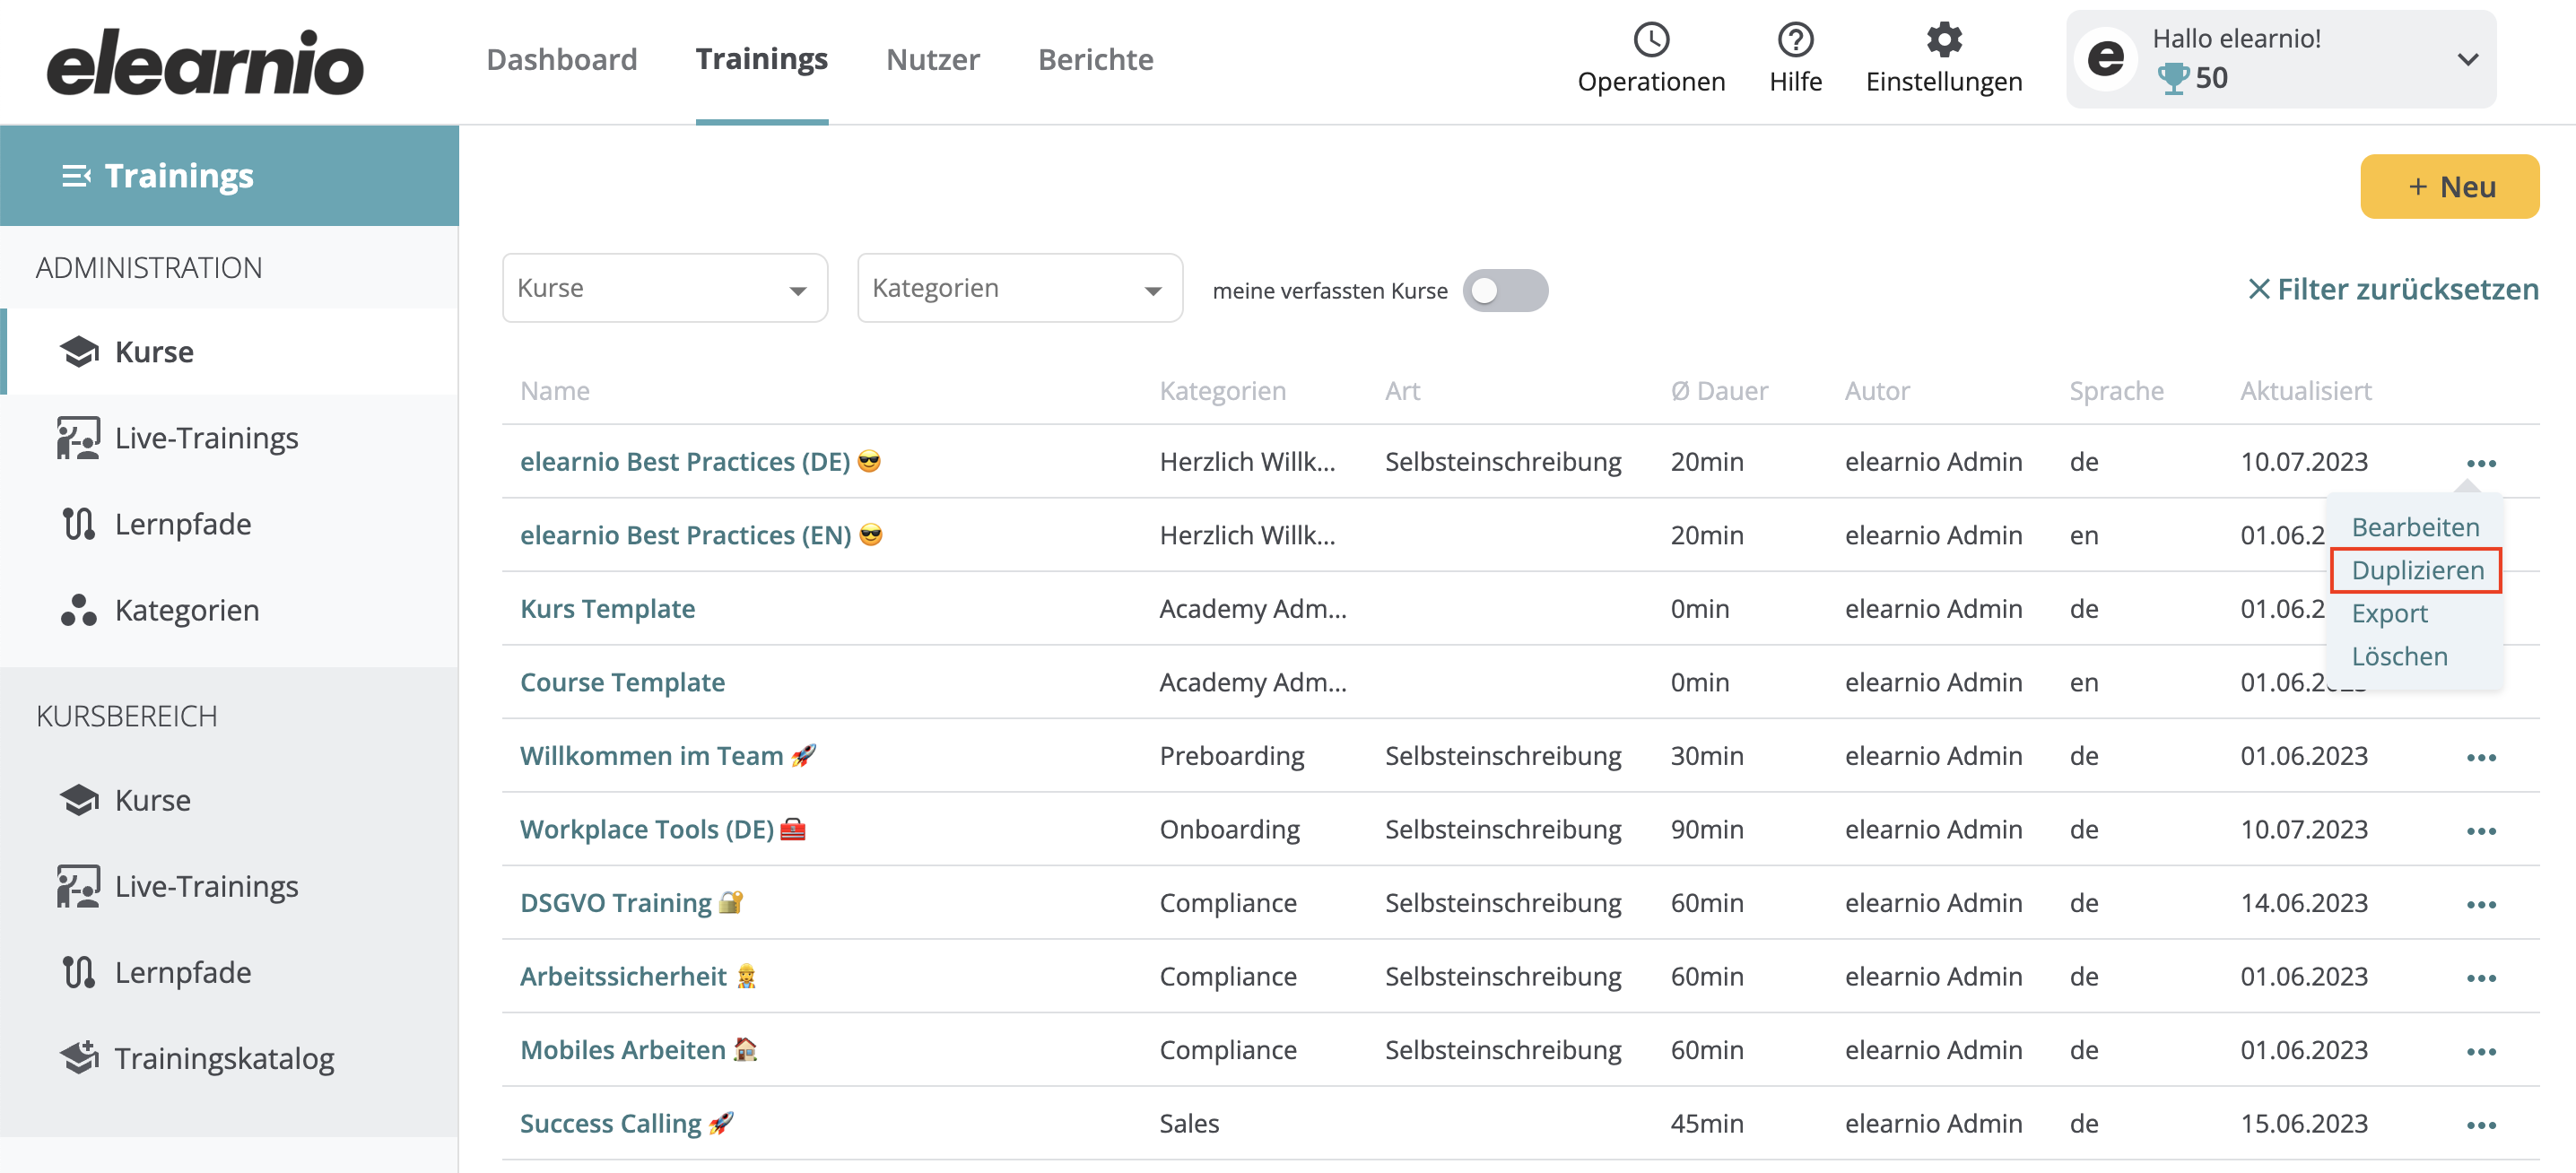Select Export in context menu
Image resolution: width=2576 pixels, height=1173 pixels.
pyautogui.click(x=2389, y=613)
